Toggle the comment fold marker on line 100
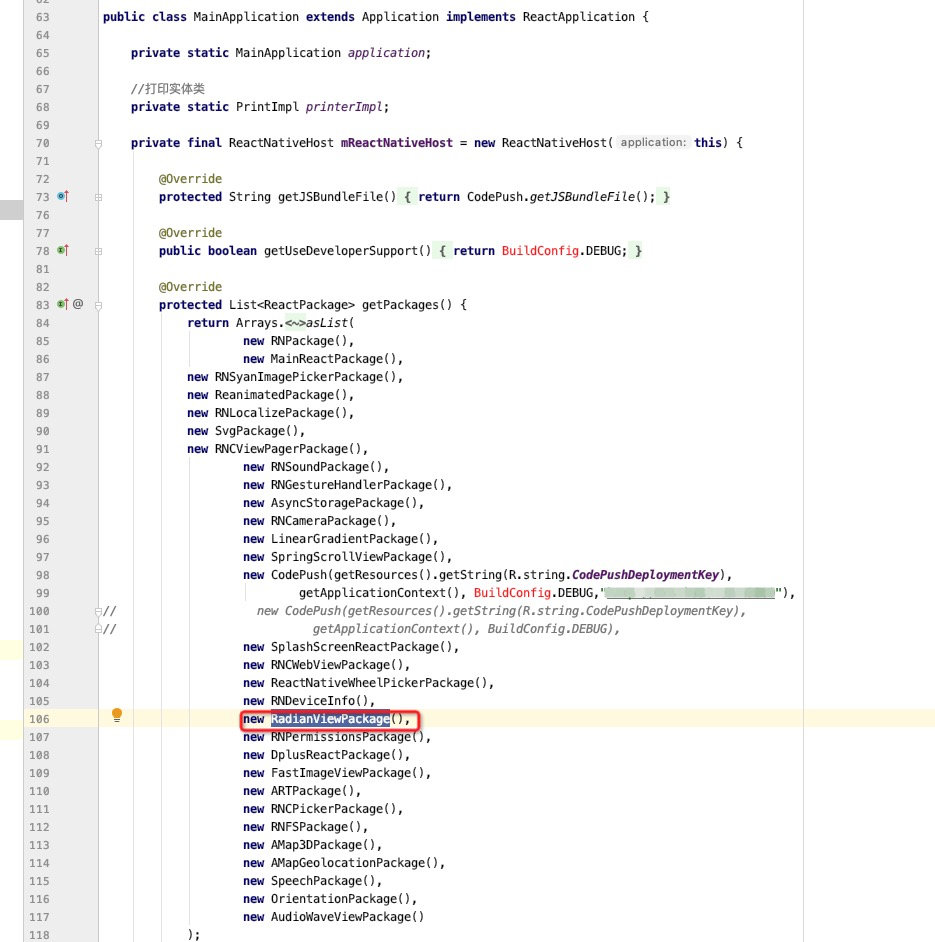Viewport: 935px width, 942px height. (98, 612)
